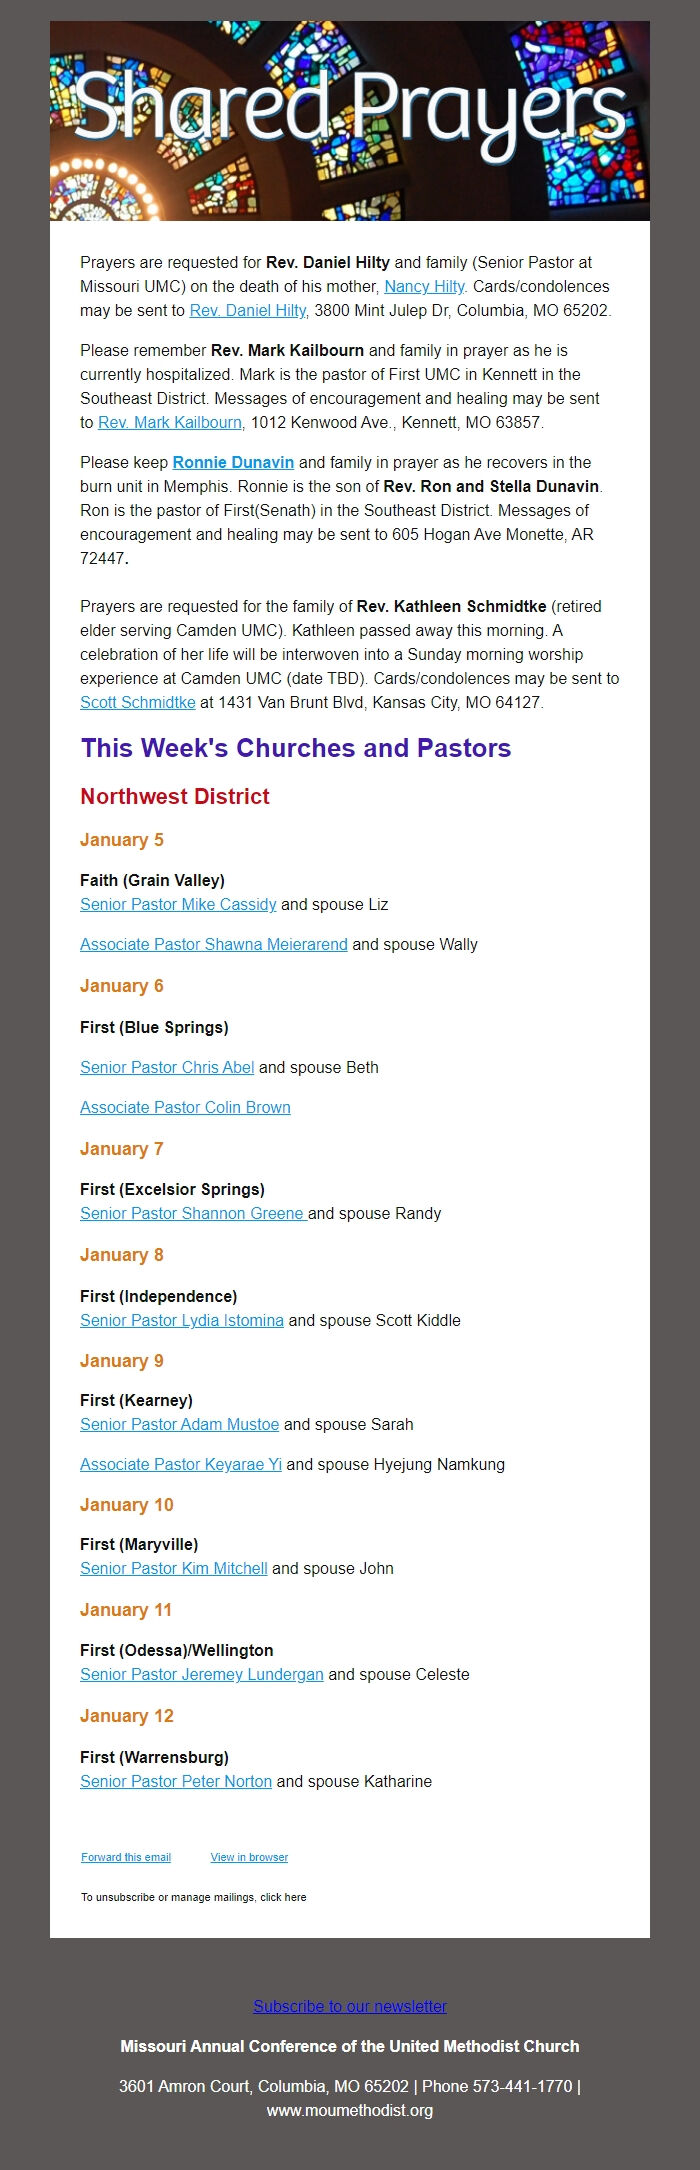Select Senior Pastor Mike Cassidy link
The width and height of the screenshot is (700, 2170).
[178, 904]
